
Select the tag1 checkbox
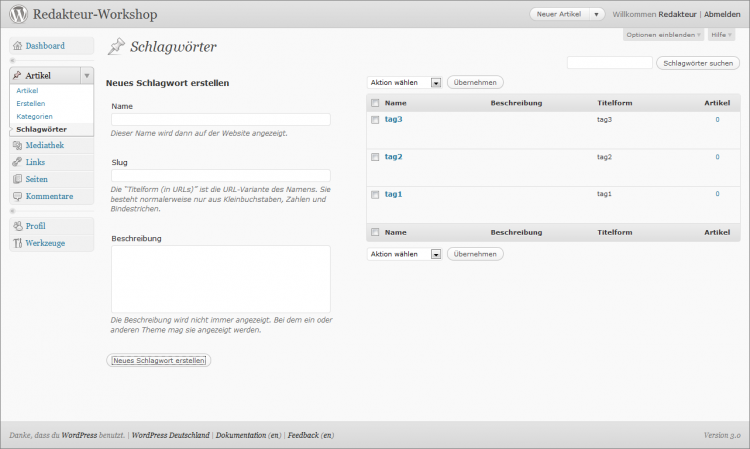click(375, 194)
